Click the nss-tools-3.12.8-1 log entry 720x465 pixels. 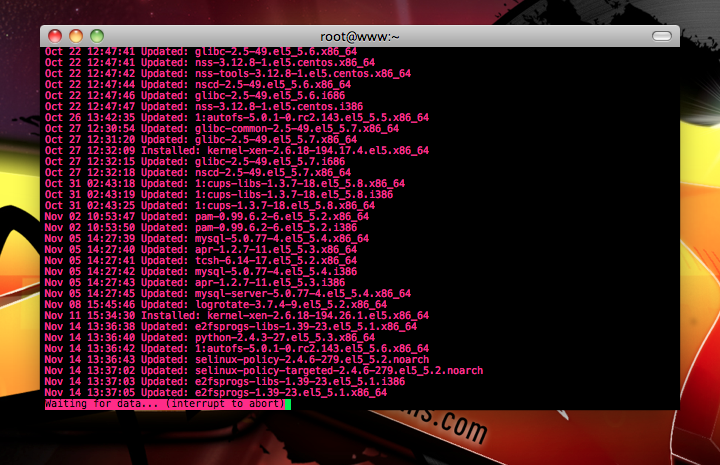(228, 73)
